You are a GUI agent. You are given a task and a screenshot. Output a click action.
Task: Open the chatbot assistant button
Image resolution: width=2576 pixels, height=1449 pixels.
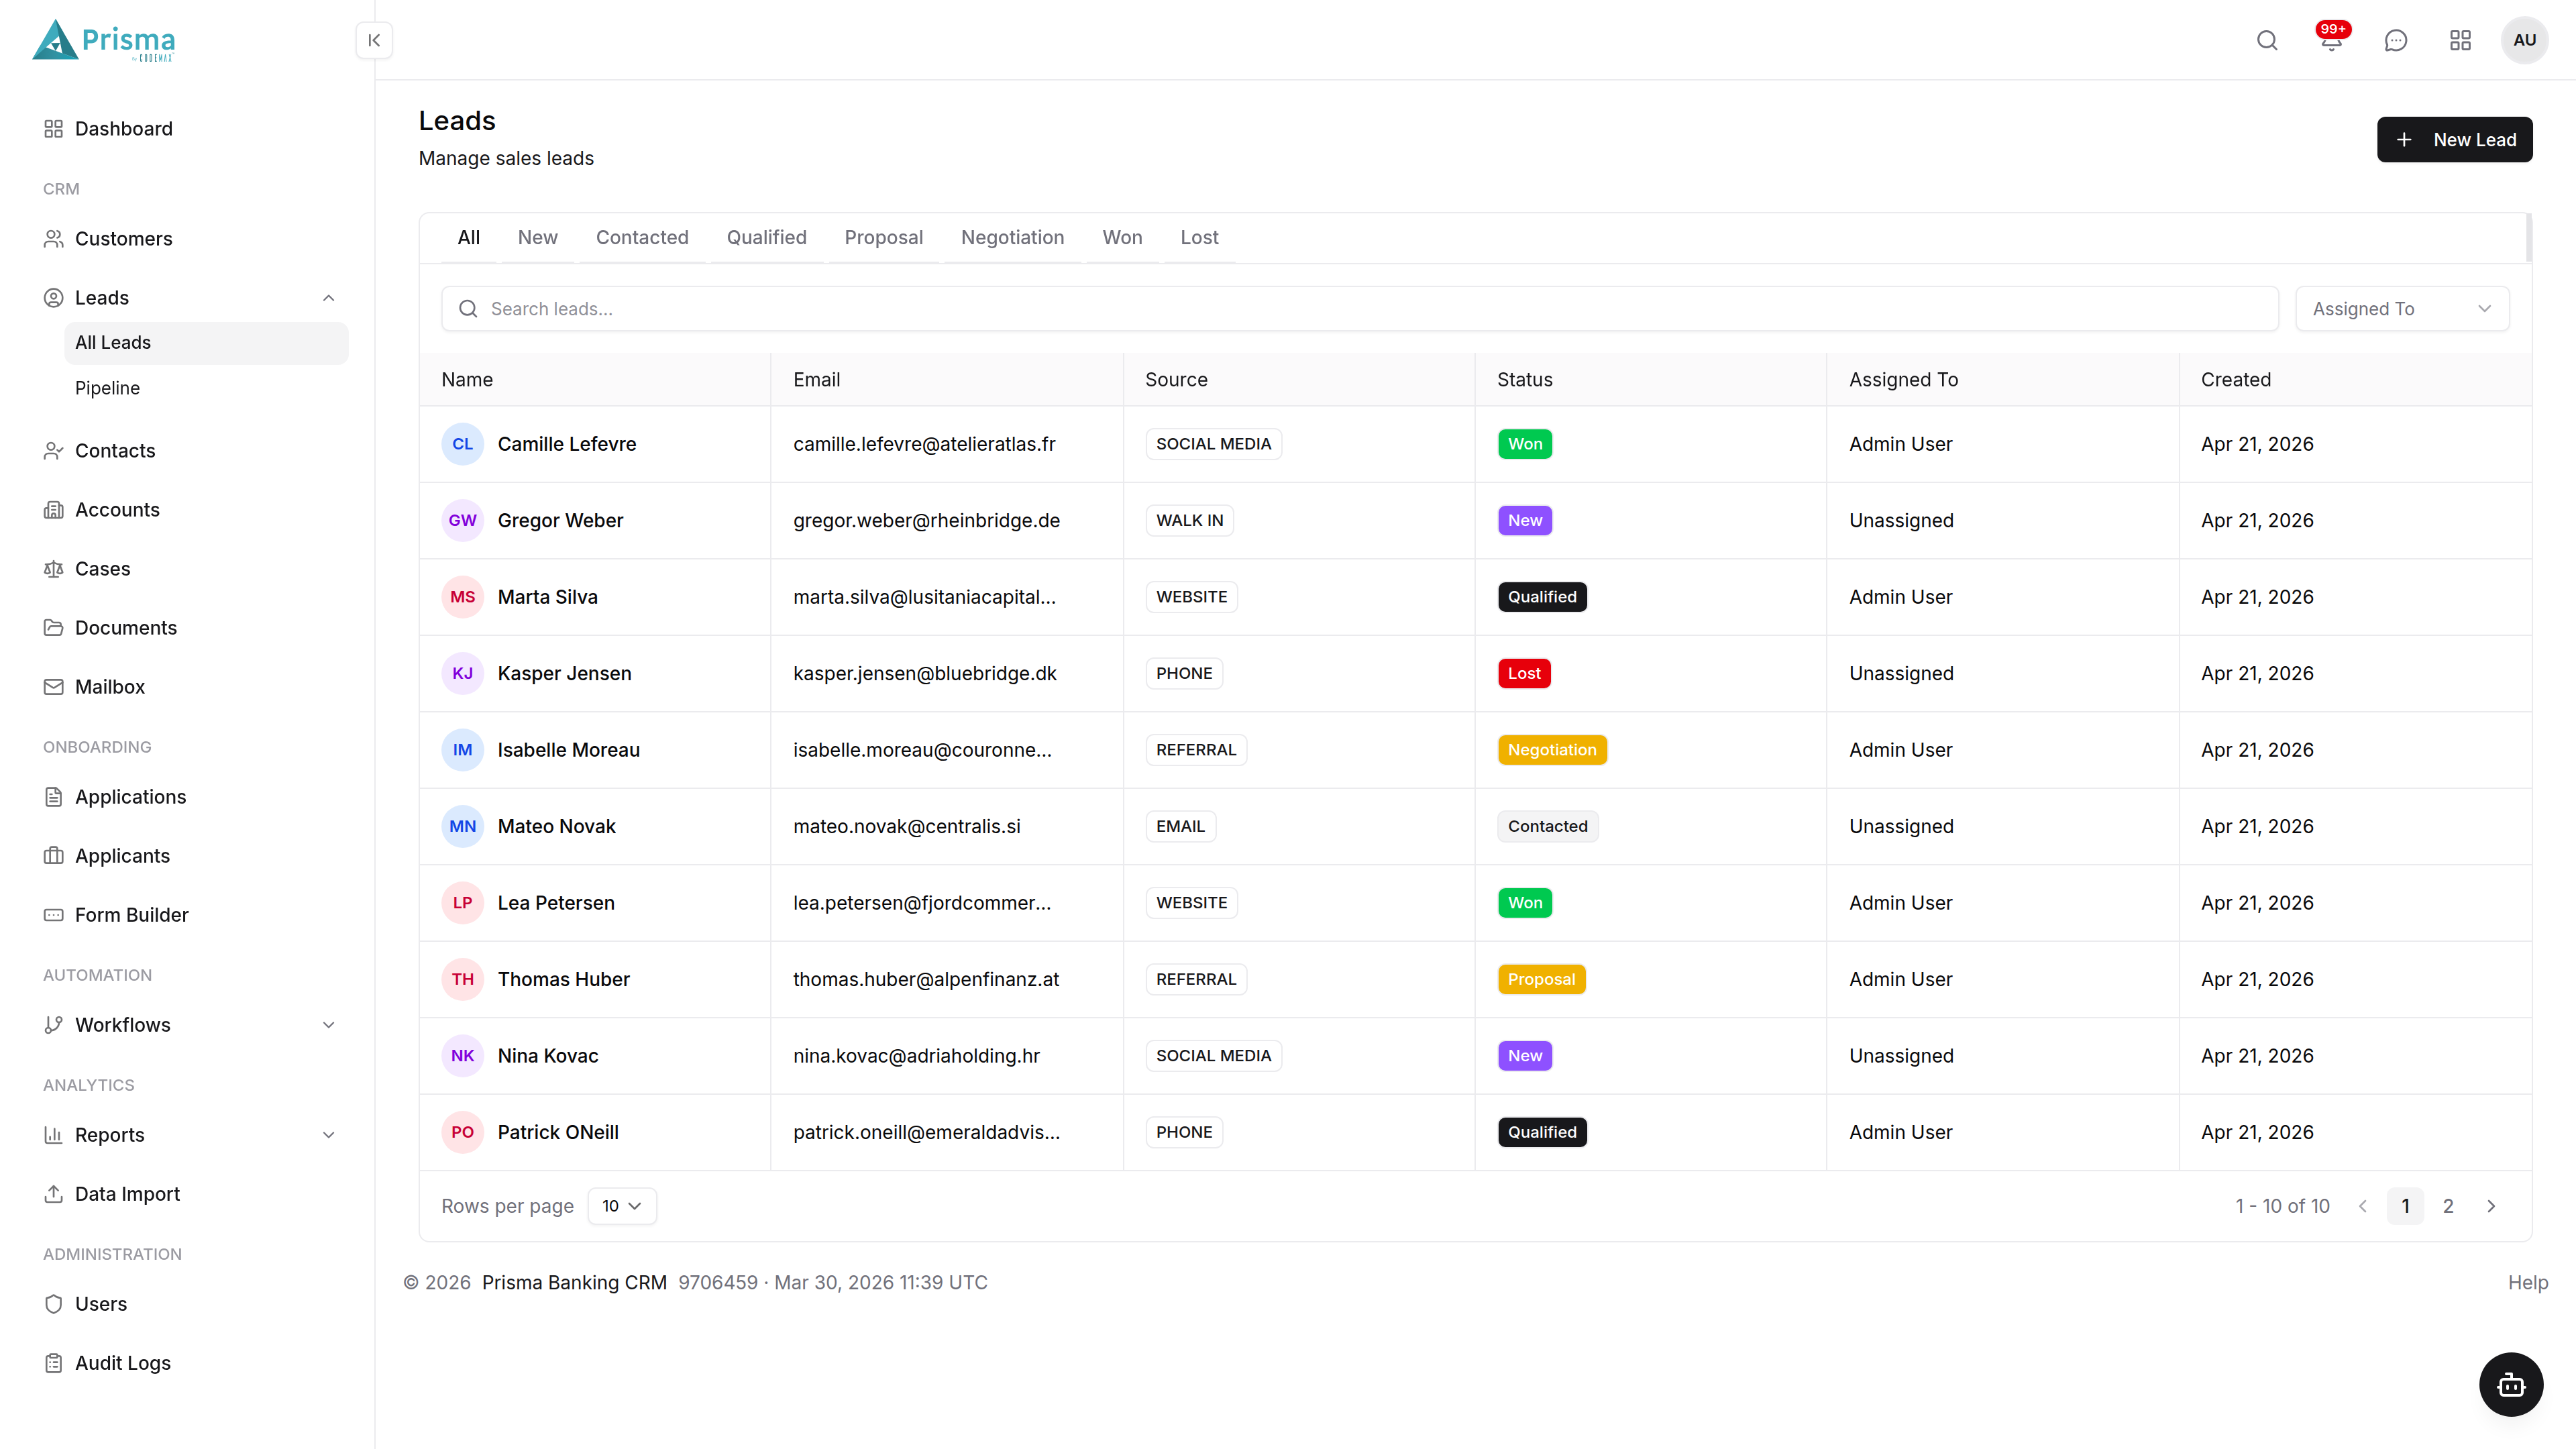click(x=2510, y=1384)
